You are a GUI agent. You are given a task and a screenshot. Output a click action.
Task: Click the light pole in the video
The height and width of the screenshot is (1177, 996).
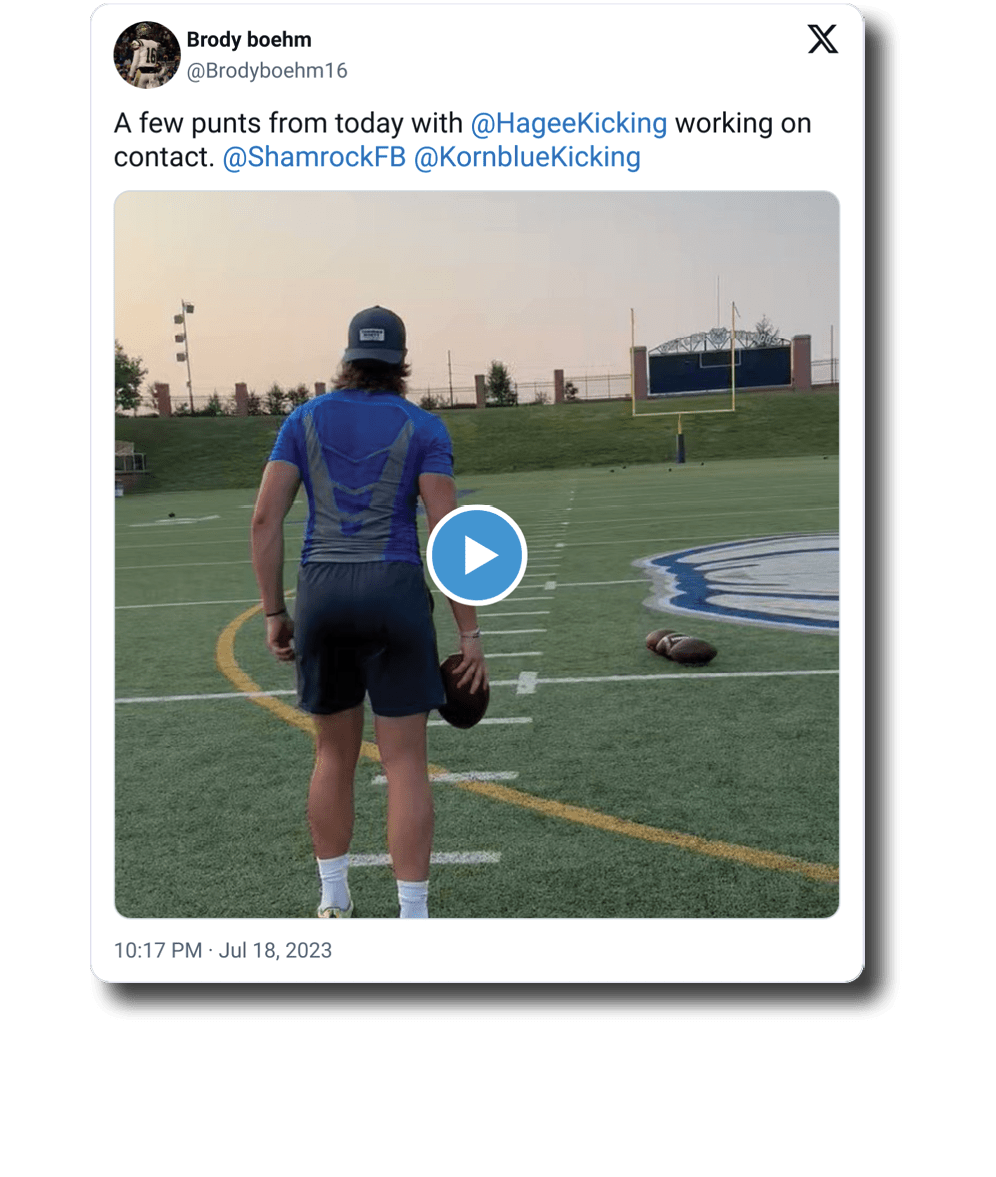click(185, 352)
